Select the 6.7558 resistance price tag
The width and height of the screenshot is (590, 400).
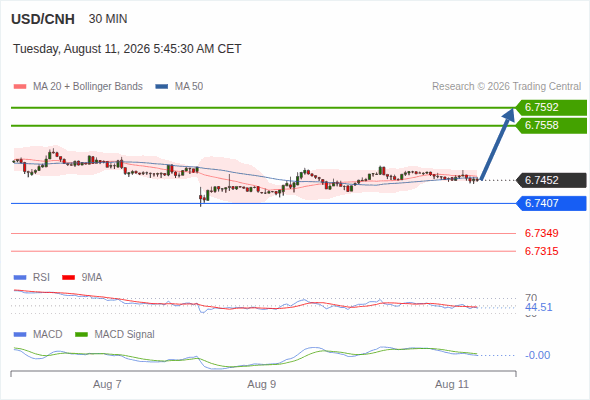click(551, 126)
